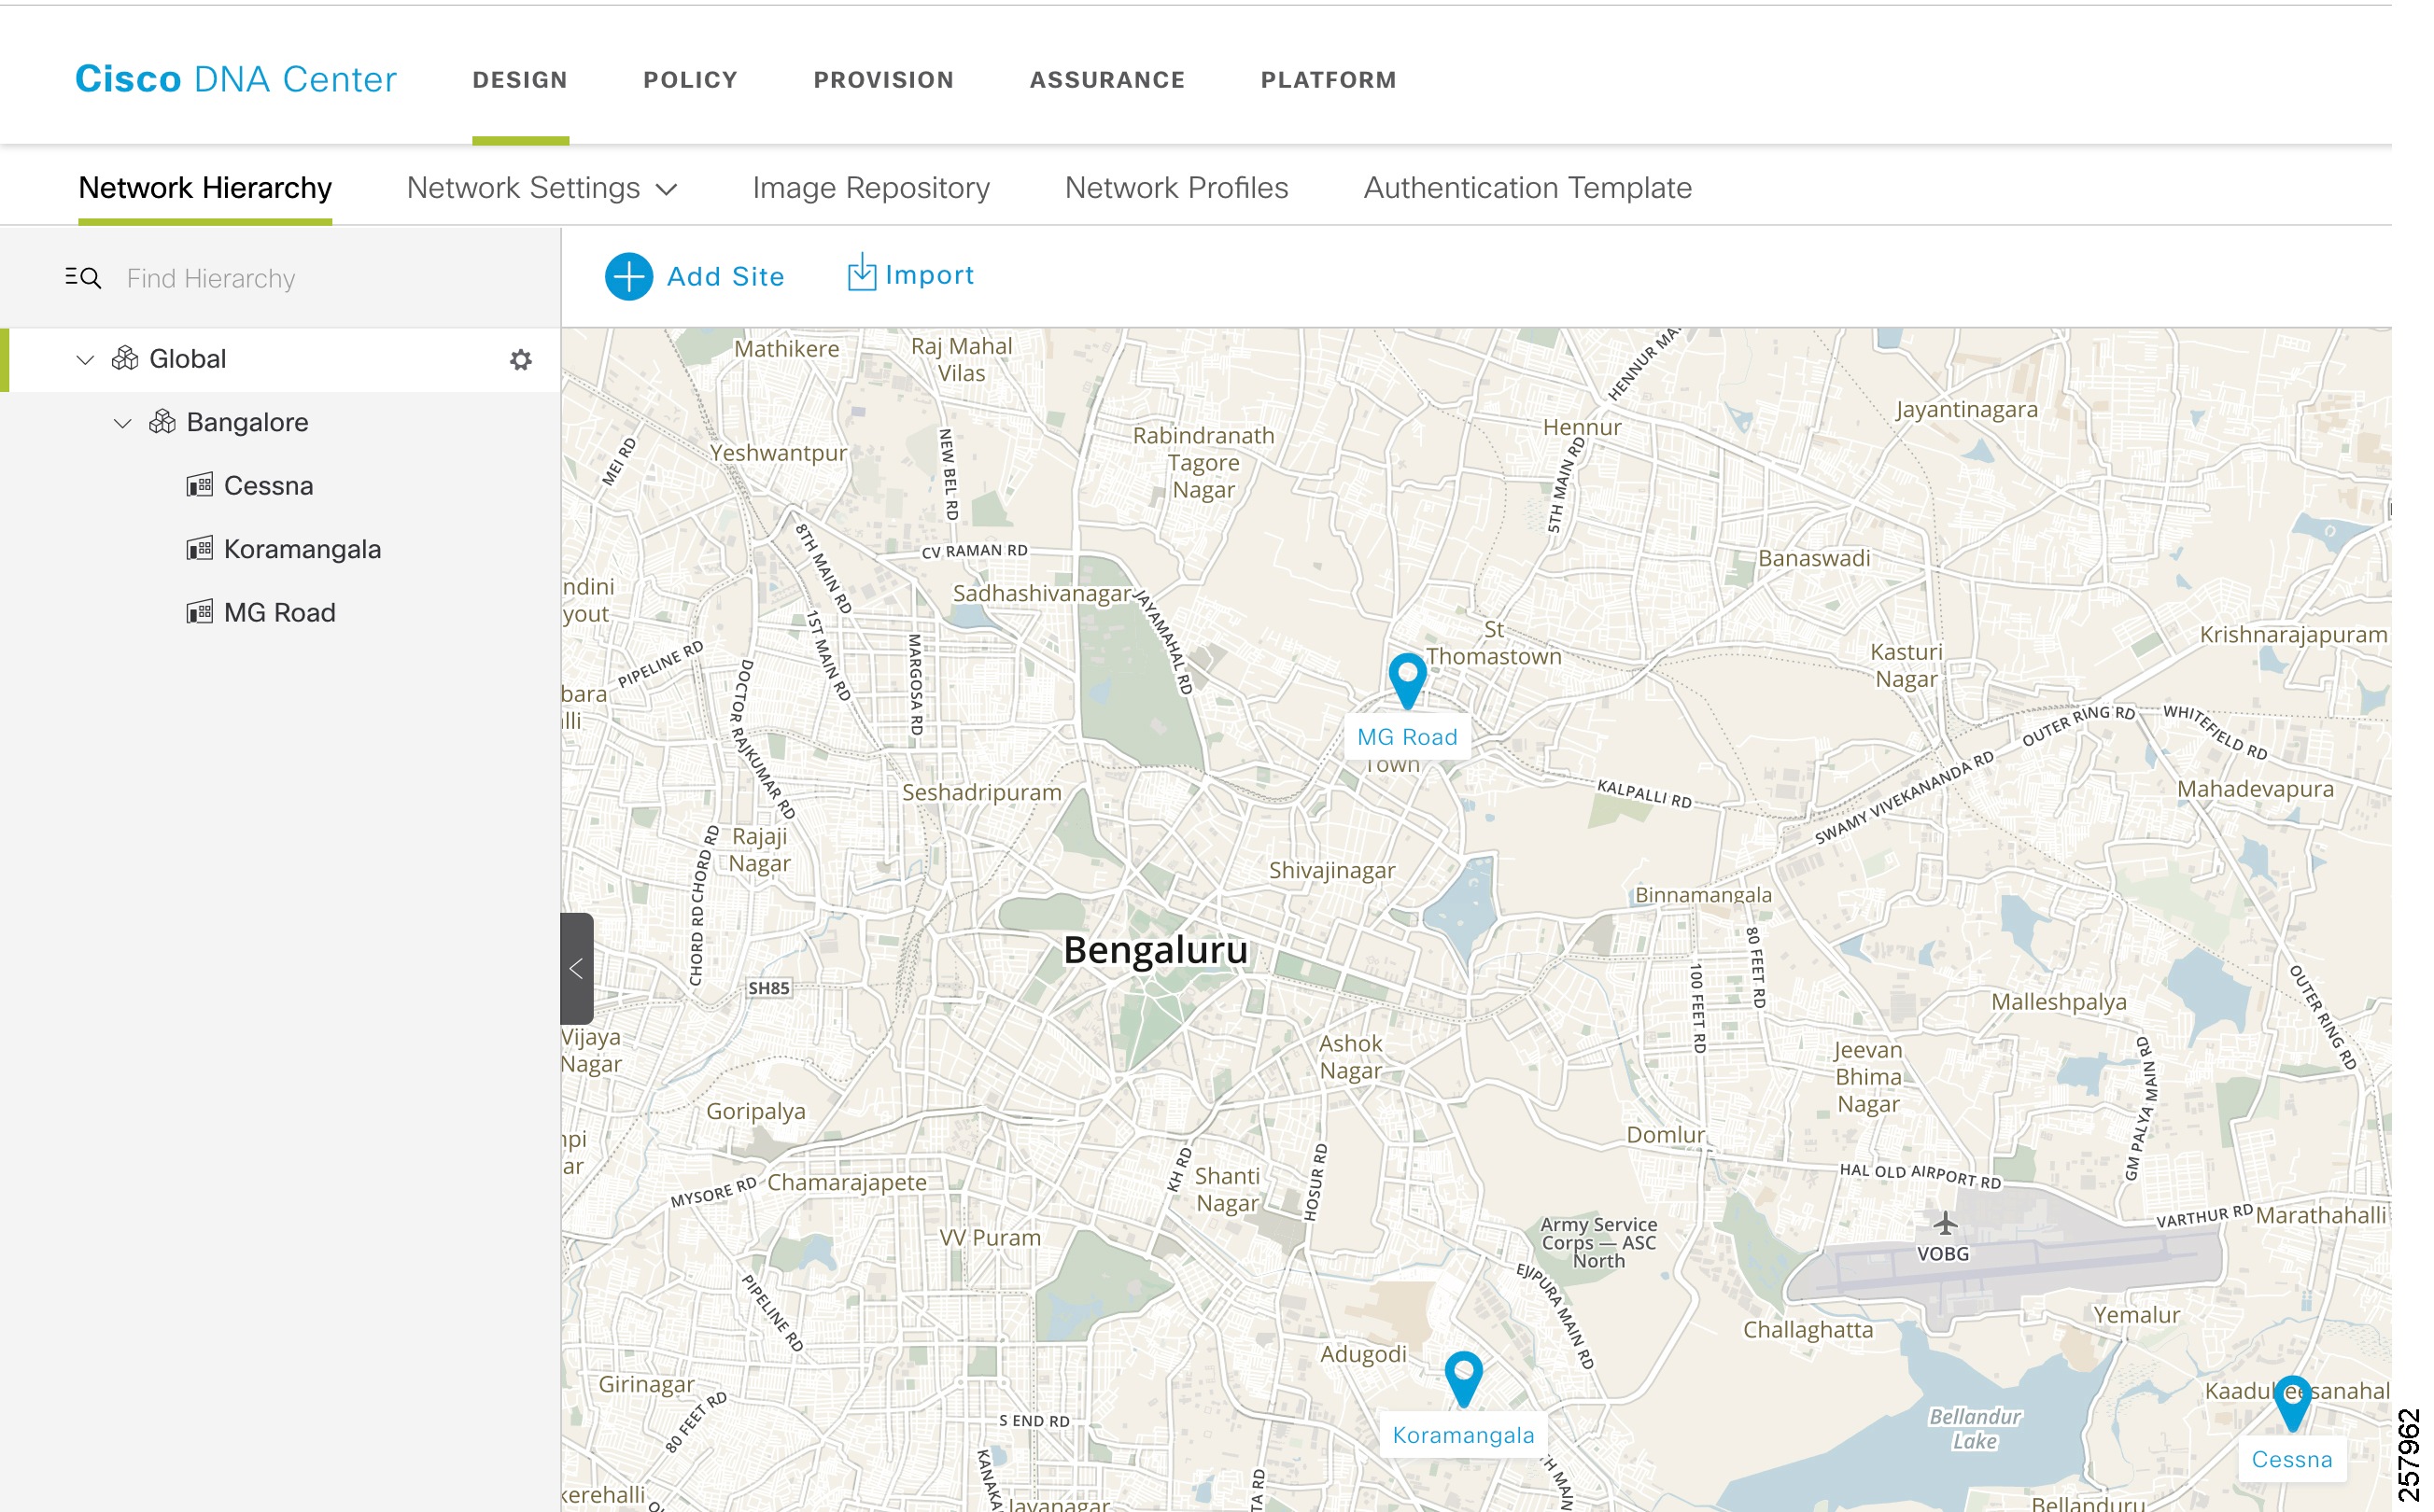Open the Authentication Template tab

[x=1527, y=188]
